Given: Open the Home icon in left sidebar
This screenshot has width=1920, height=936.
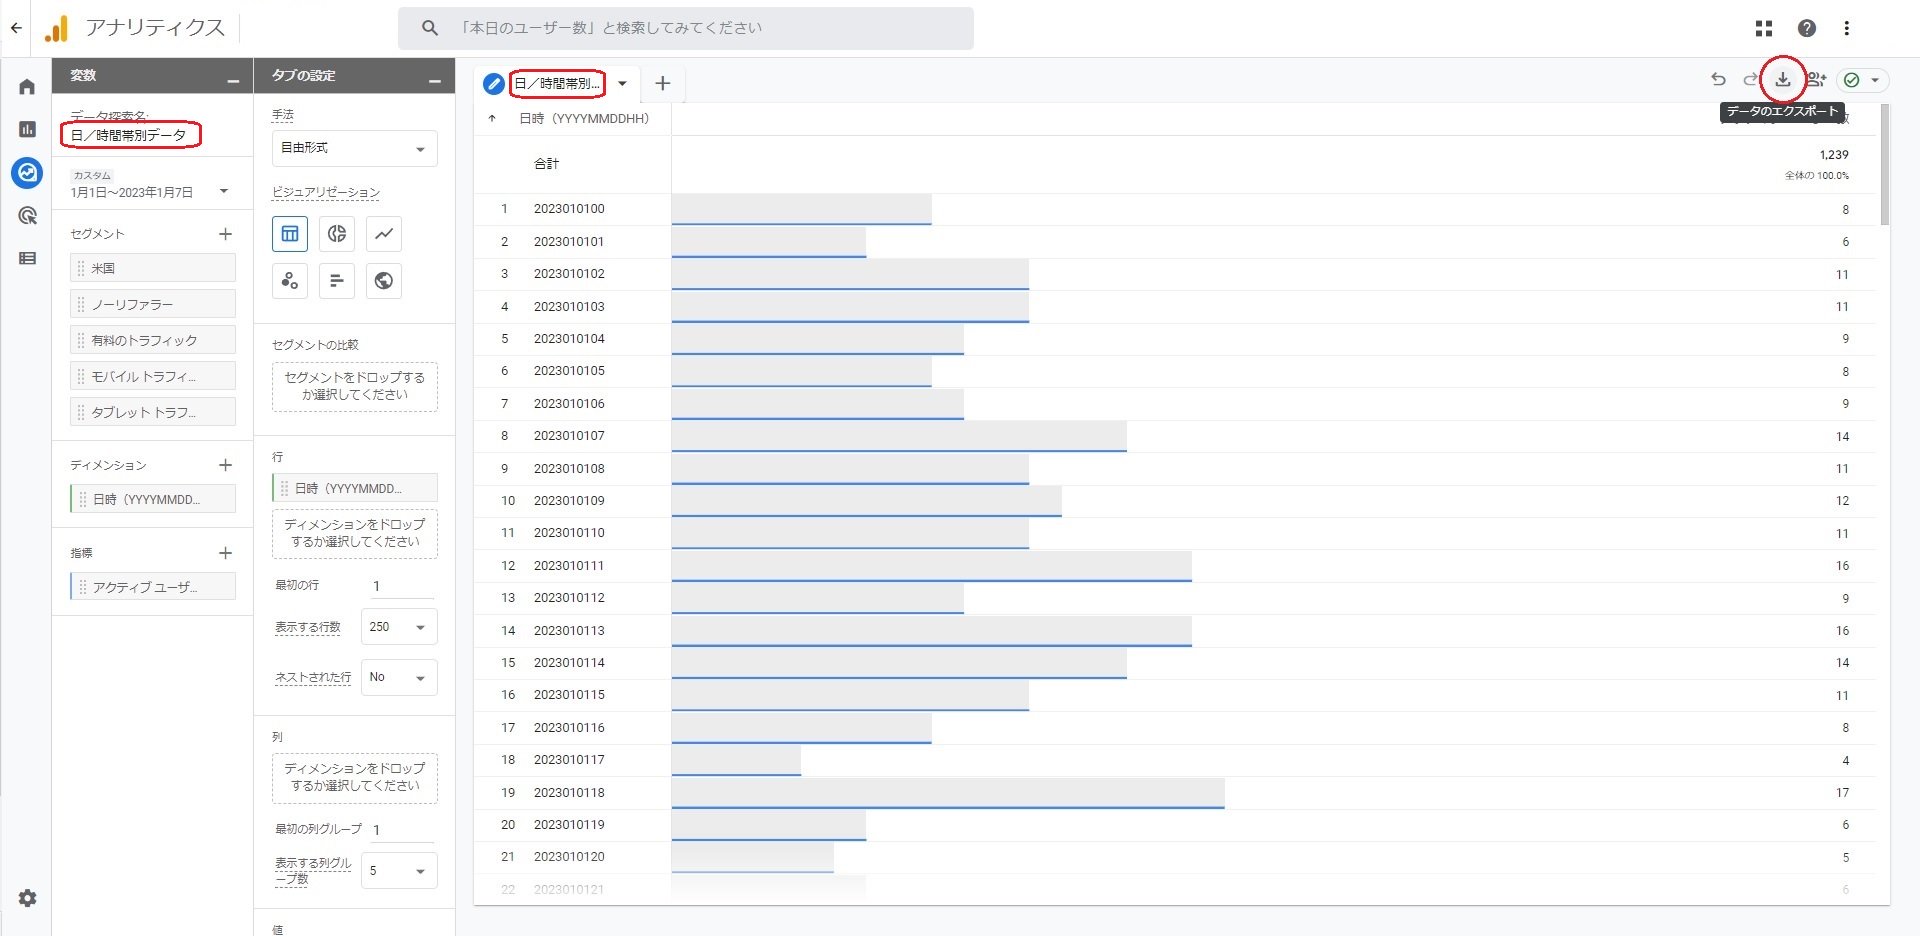Looking at the screenshot, I should pyautogui.click(x=27, y=87).
